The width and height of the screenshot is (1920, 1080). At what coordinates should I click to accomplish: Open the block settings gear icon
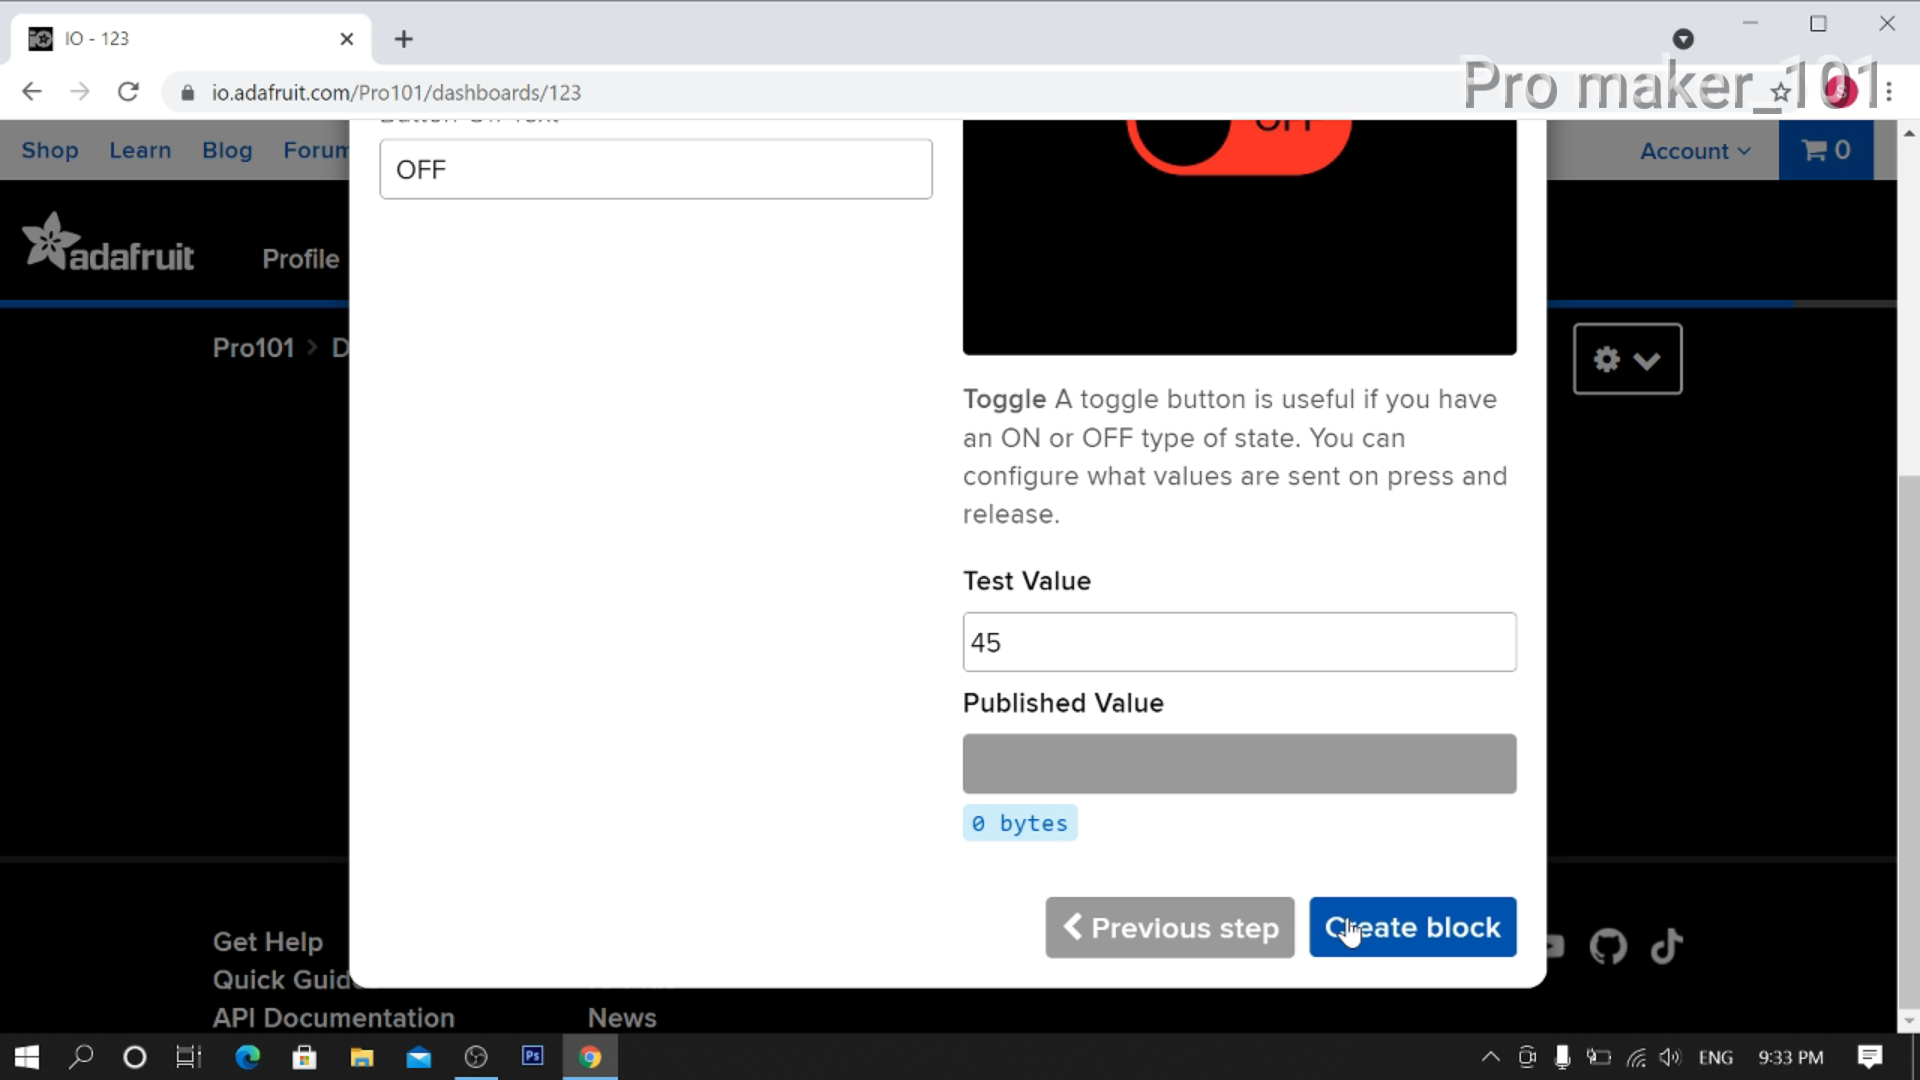[1607, 360]
